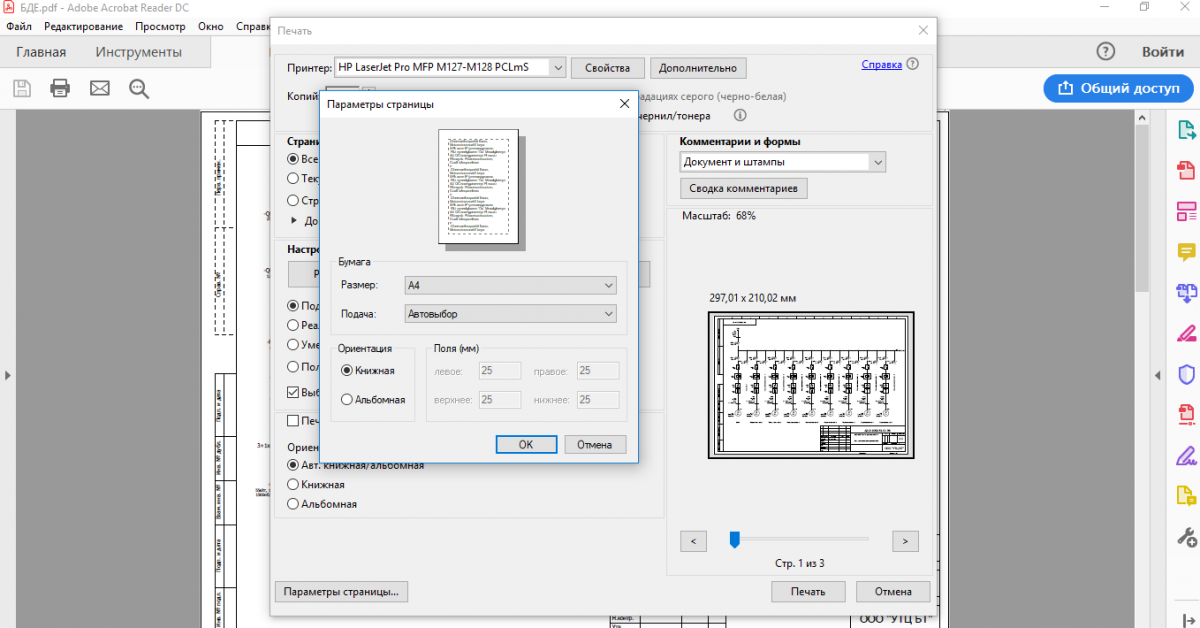The image size is (1200, 628).
Task: Open the Protect shield tool in sidebar
Action: [1187, 374]
